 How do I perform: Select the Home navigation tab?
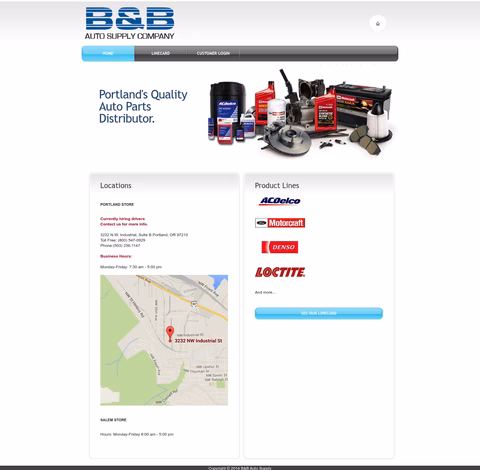[108, 53]
